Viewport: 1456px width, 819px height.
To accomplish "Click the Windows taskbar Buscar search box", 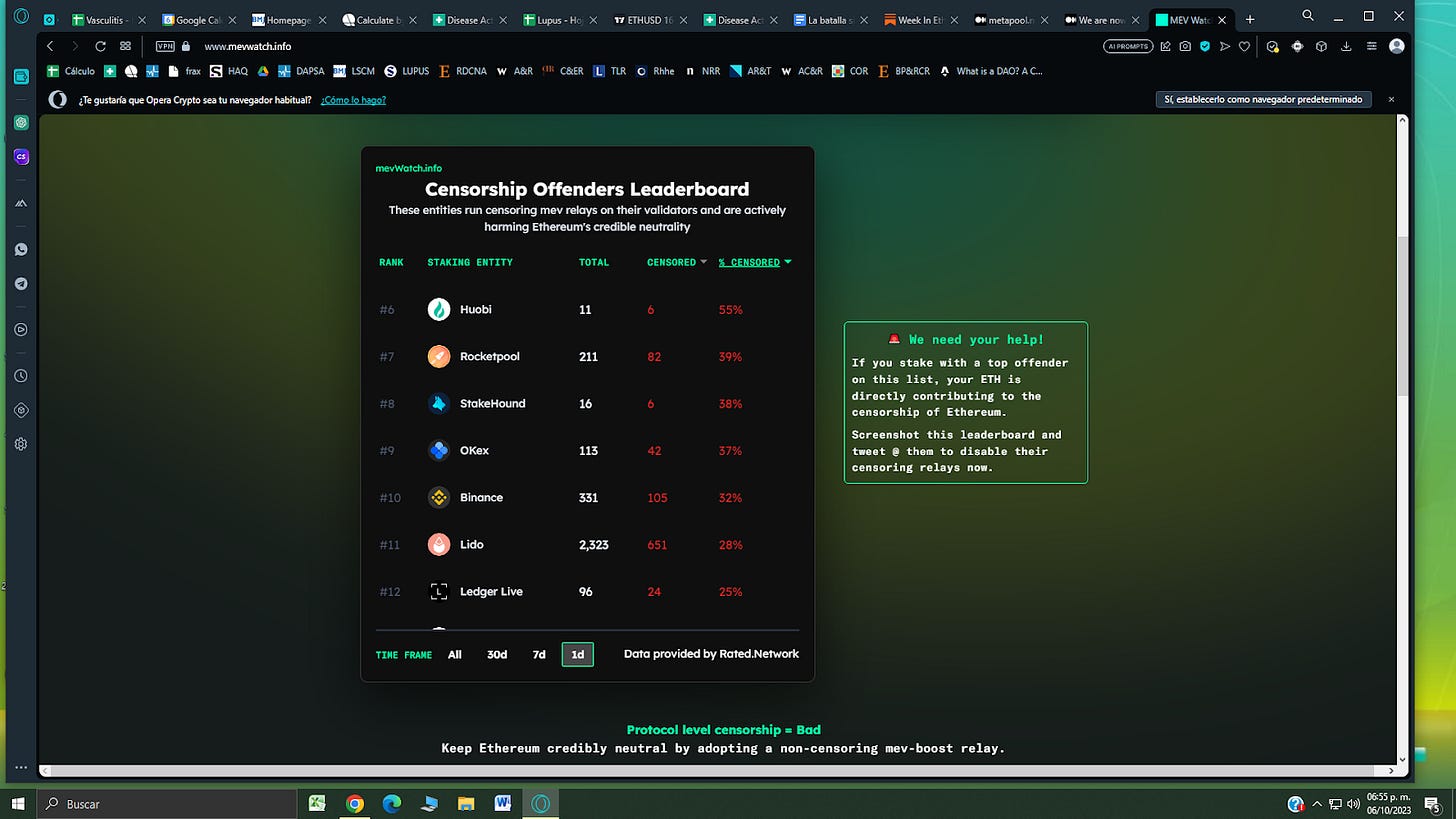I will tap(167, 804).
